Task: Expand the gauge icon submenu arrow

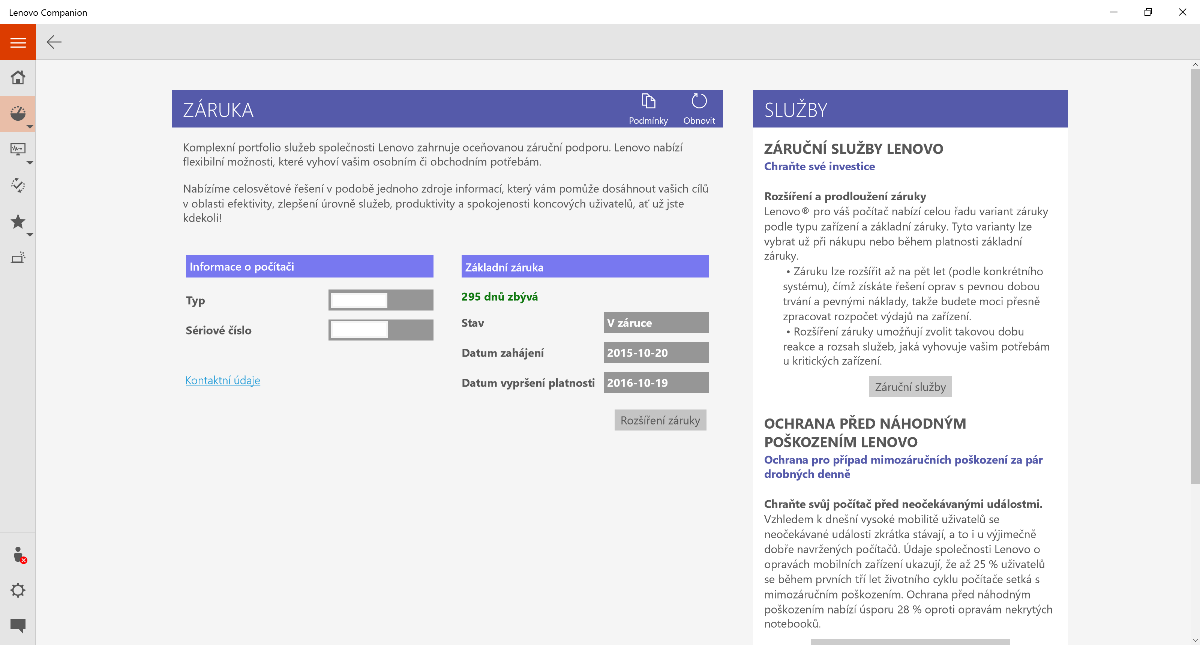Action: [30, 127]
